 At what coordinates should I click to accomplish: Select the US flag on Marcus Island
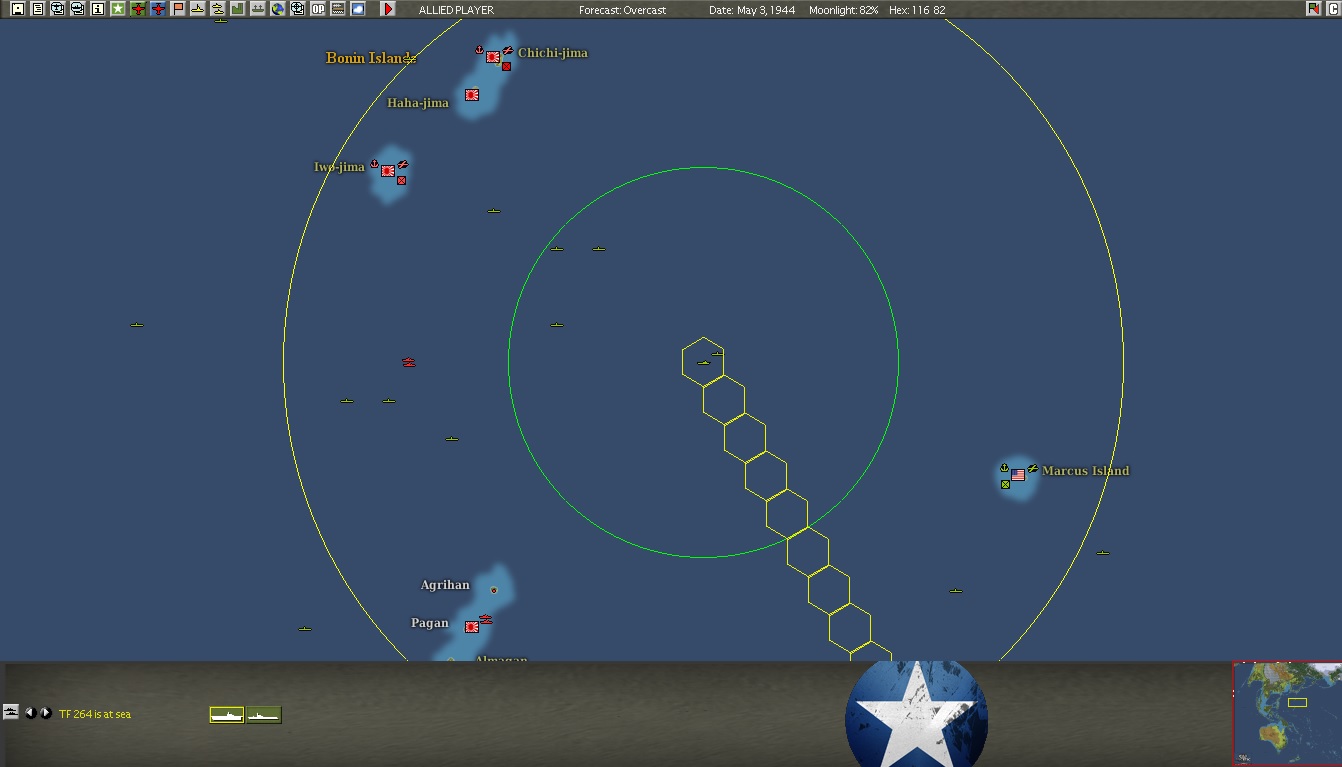1018,475
